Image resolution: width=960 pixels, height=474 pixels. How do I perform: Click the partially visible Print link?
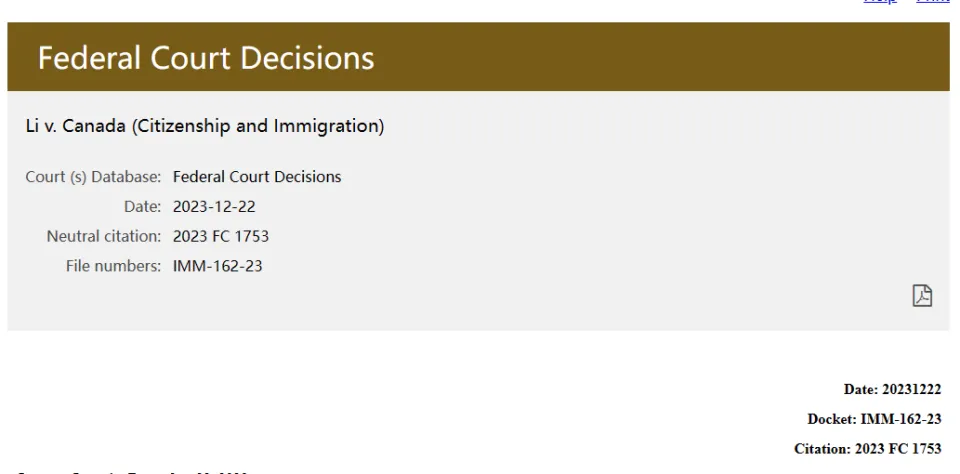[x=933, y=1]
